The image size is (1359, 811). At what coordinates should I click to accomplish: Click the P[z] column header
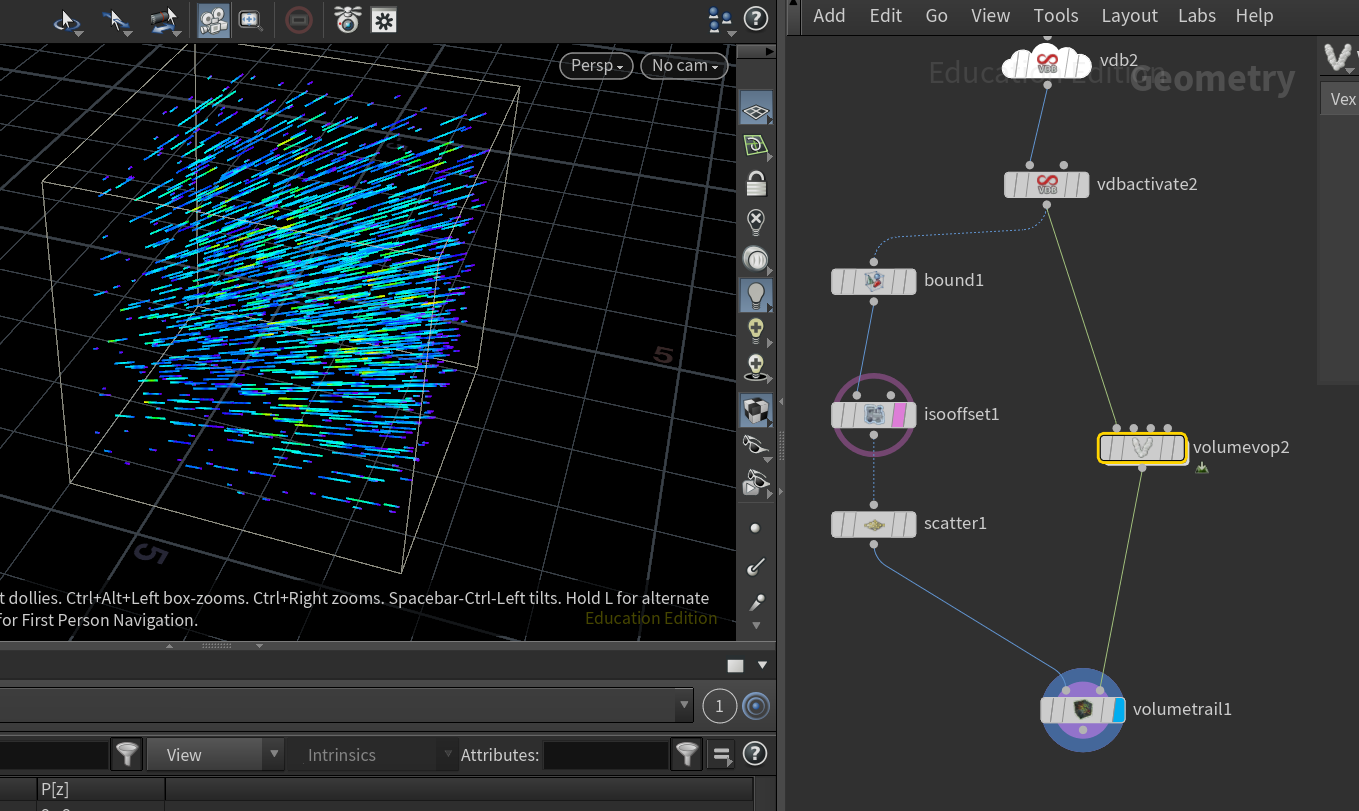pyautogui.click(x=101, y=788)
